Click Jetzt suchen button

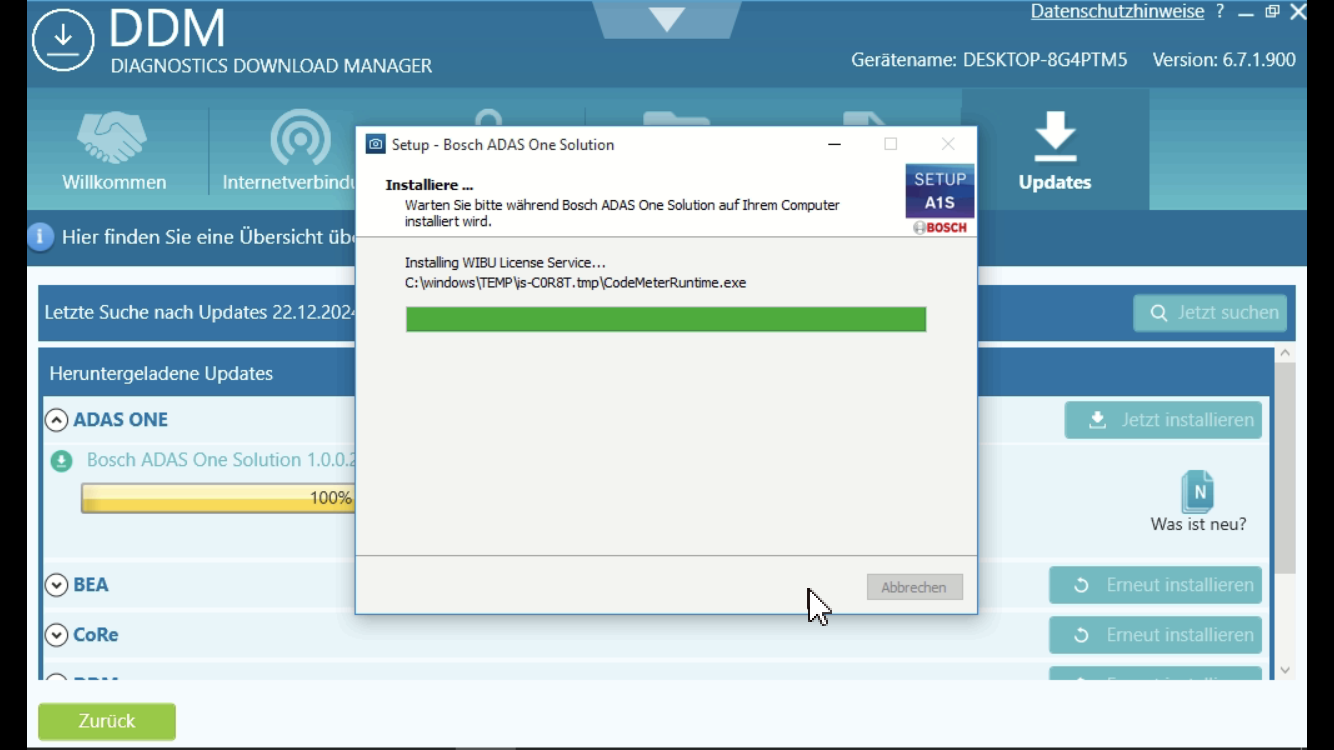pos(1210,313)
